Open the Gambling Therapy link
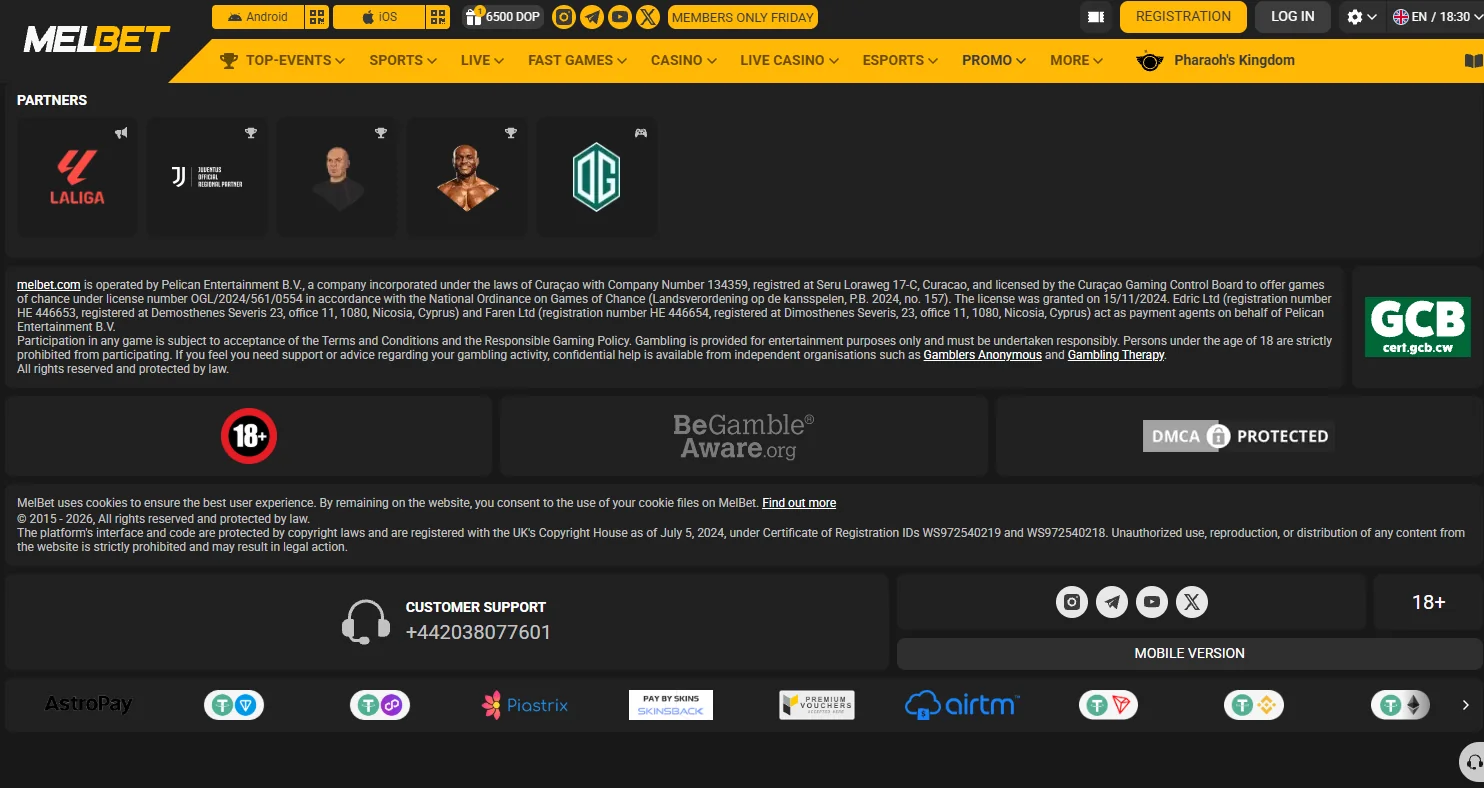The height and width of the screenshot is (788, 1484). click(x=1116, y=355)
